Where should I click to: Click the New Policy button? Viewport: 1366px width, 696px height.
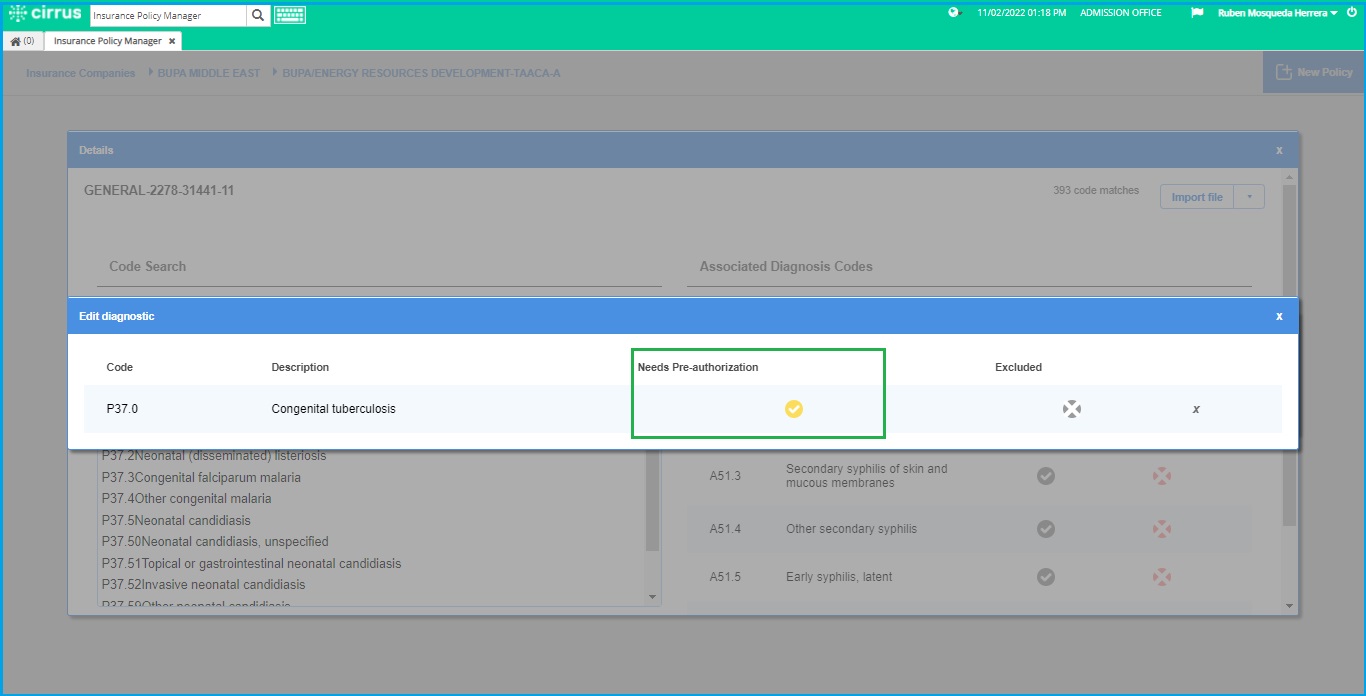1314,72
